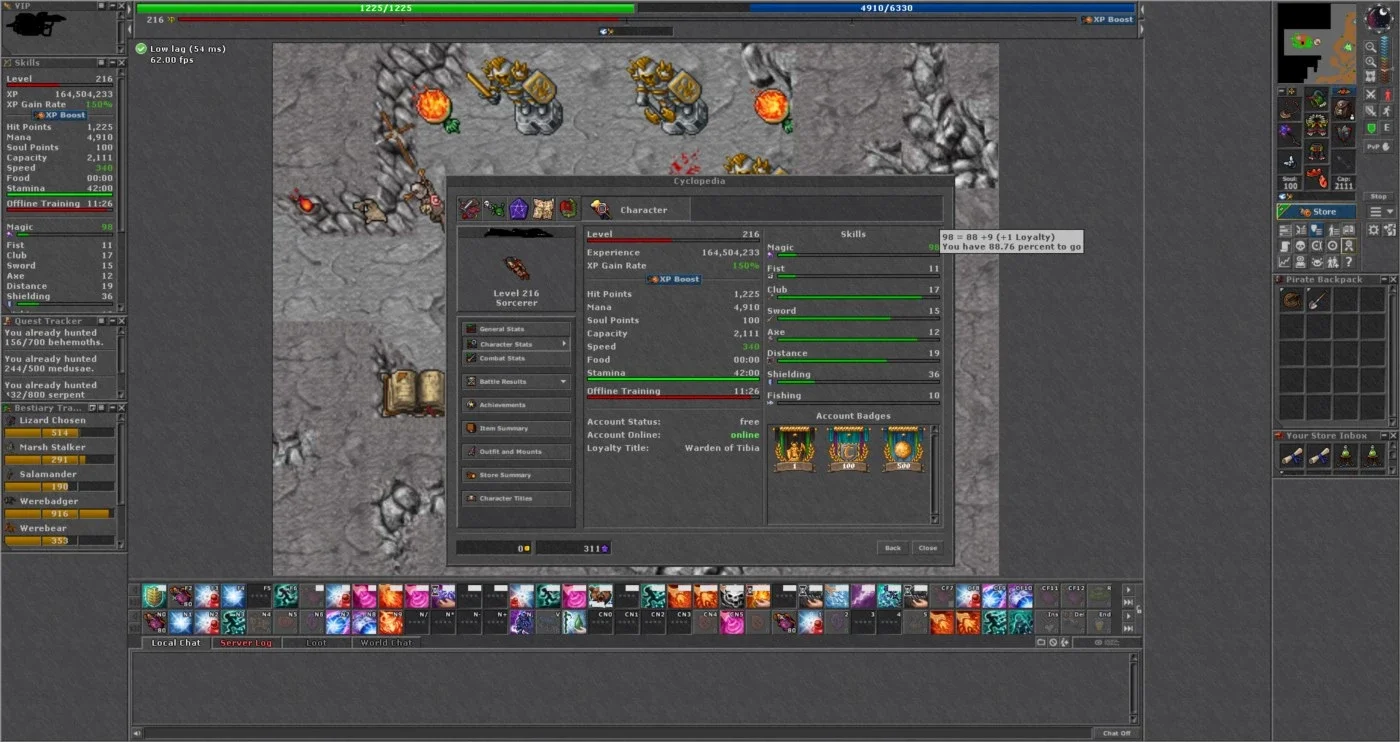Select the first scroll in Your Store Inbox
Screen dimensions: 1400x742
(x=1292, y=457)
